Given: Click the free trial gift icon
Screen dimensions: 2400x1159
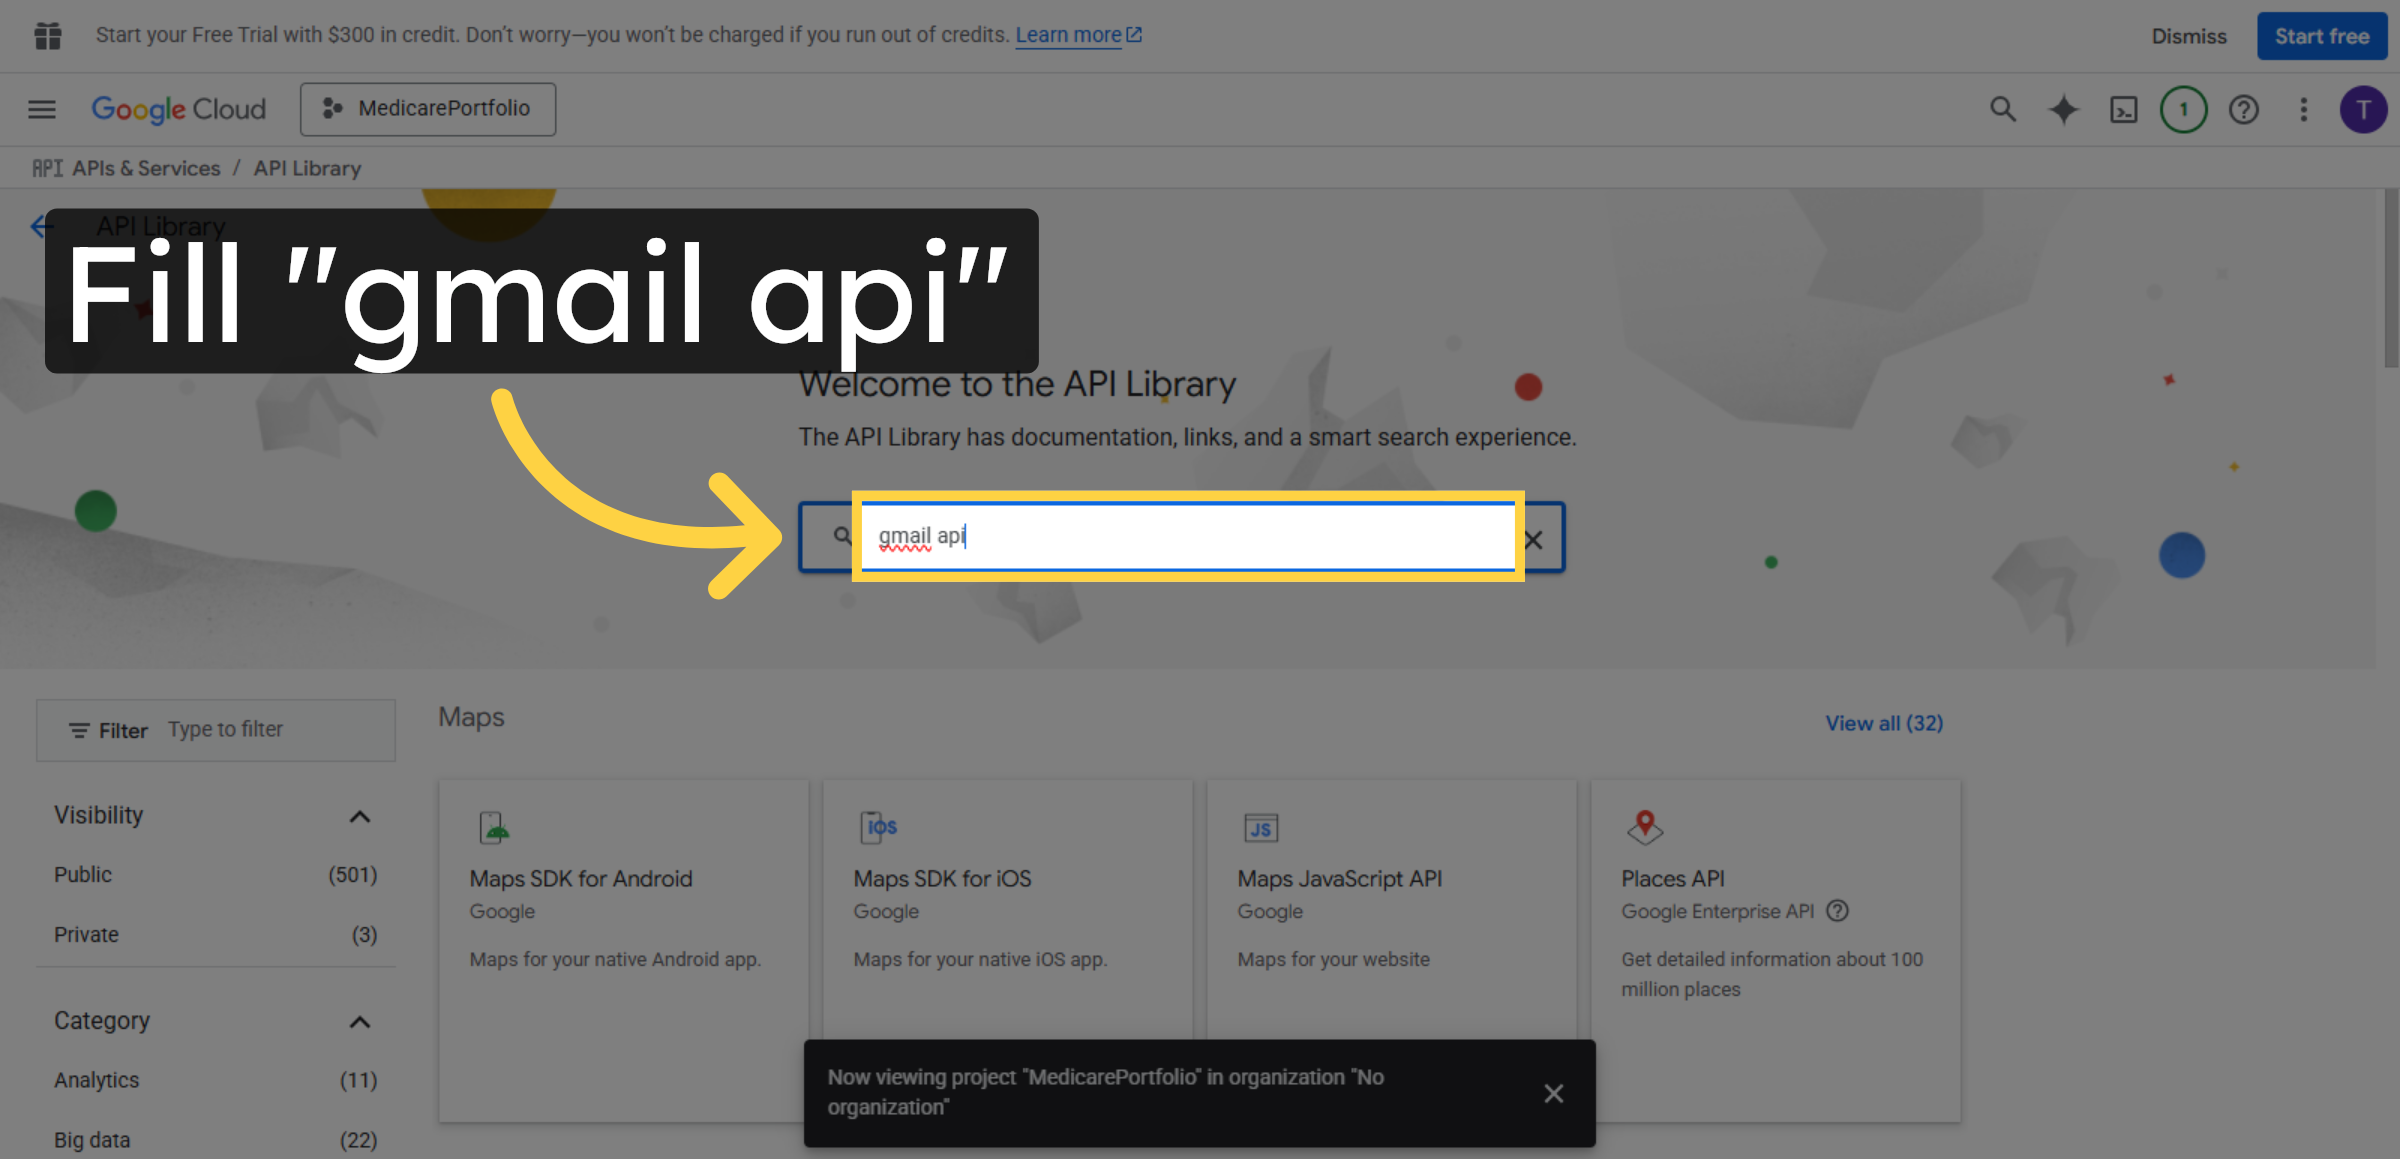Looking at the screenshot, I should click(x=47, y=35).
